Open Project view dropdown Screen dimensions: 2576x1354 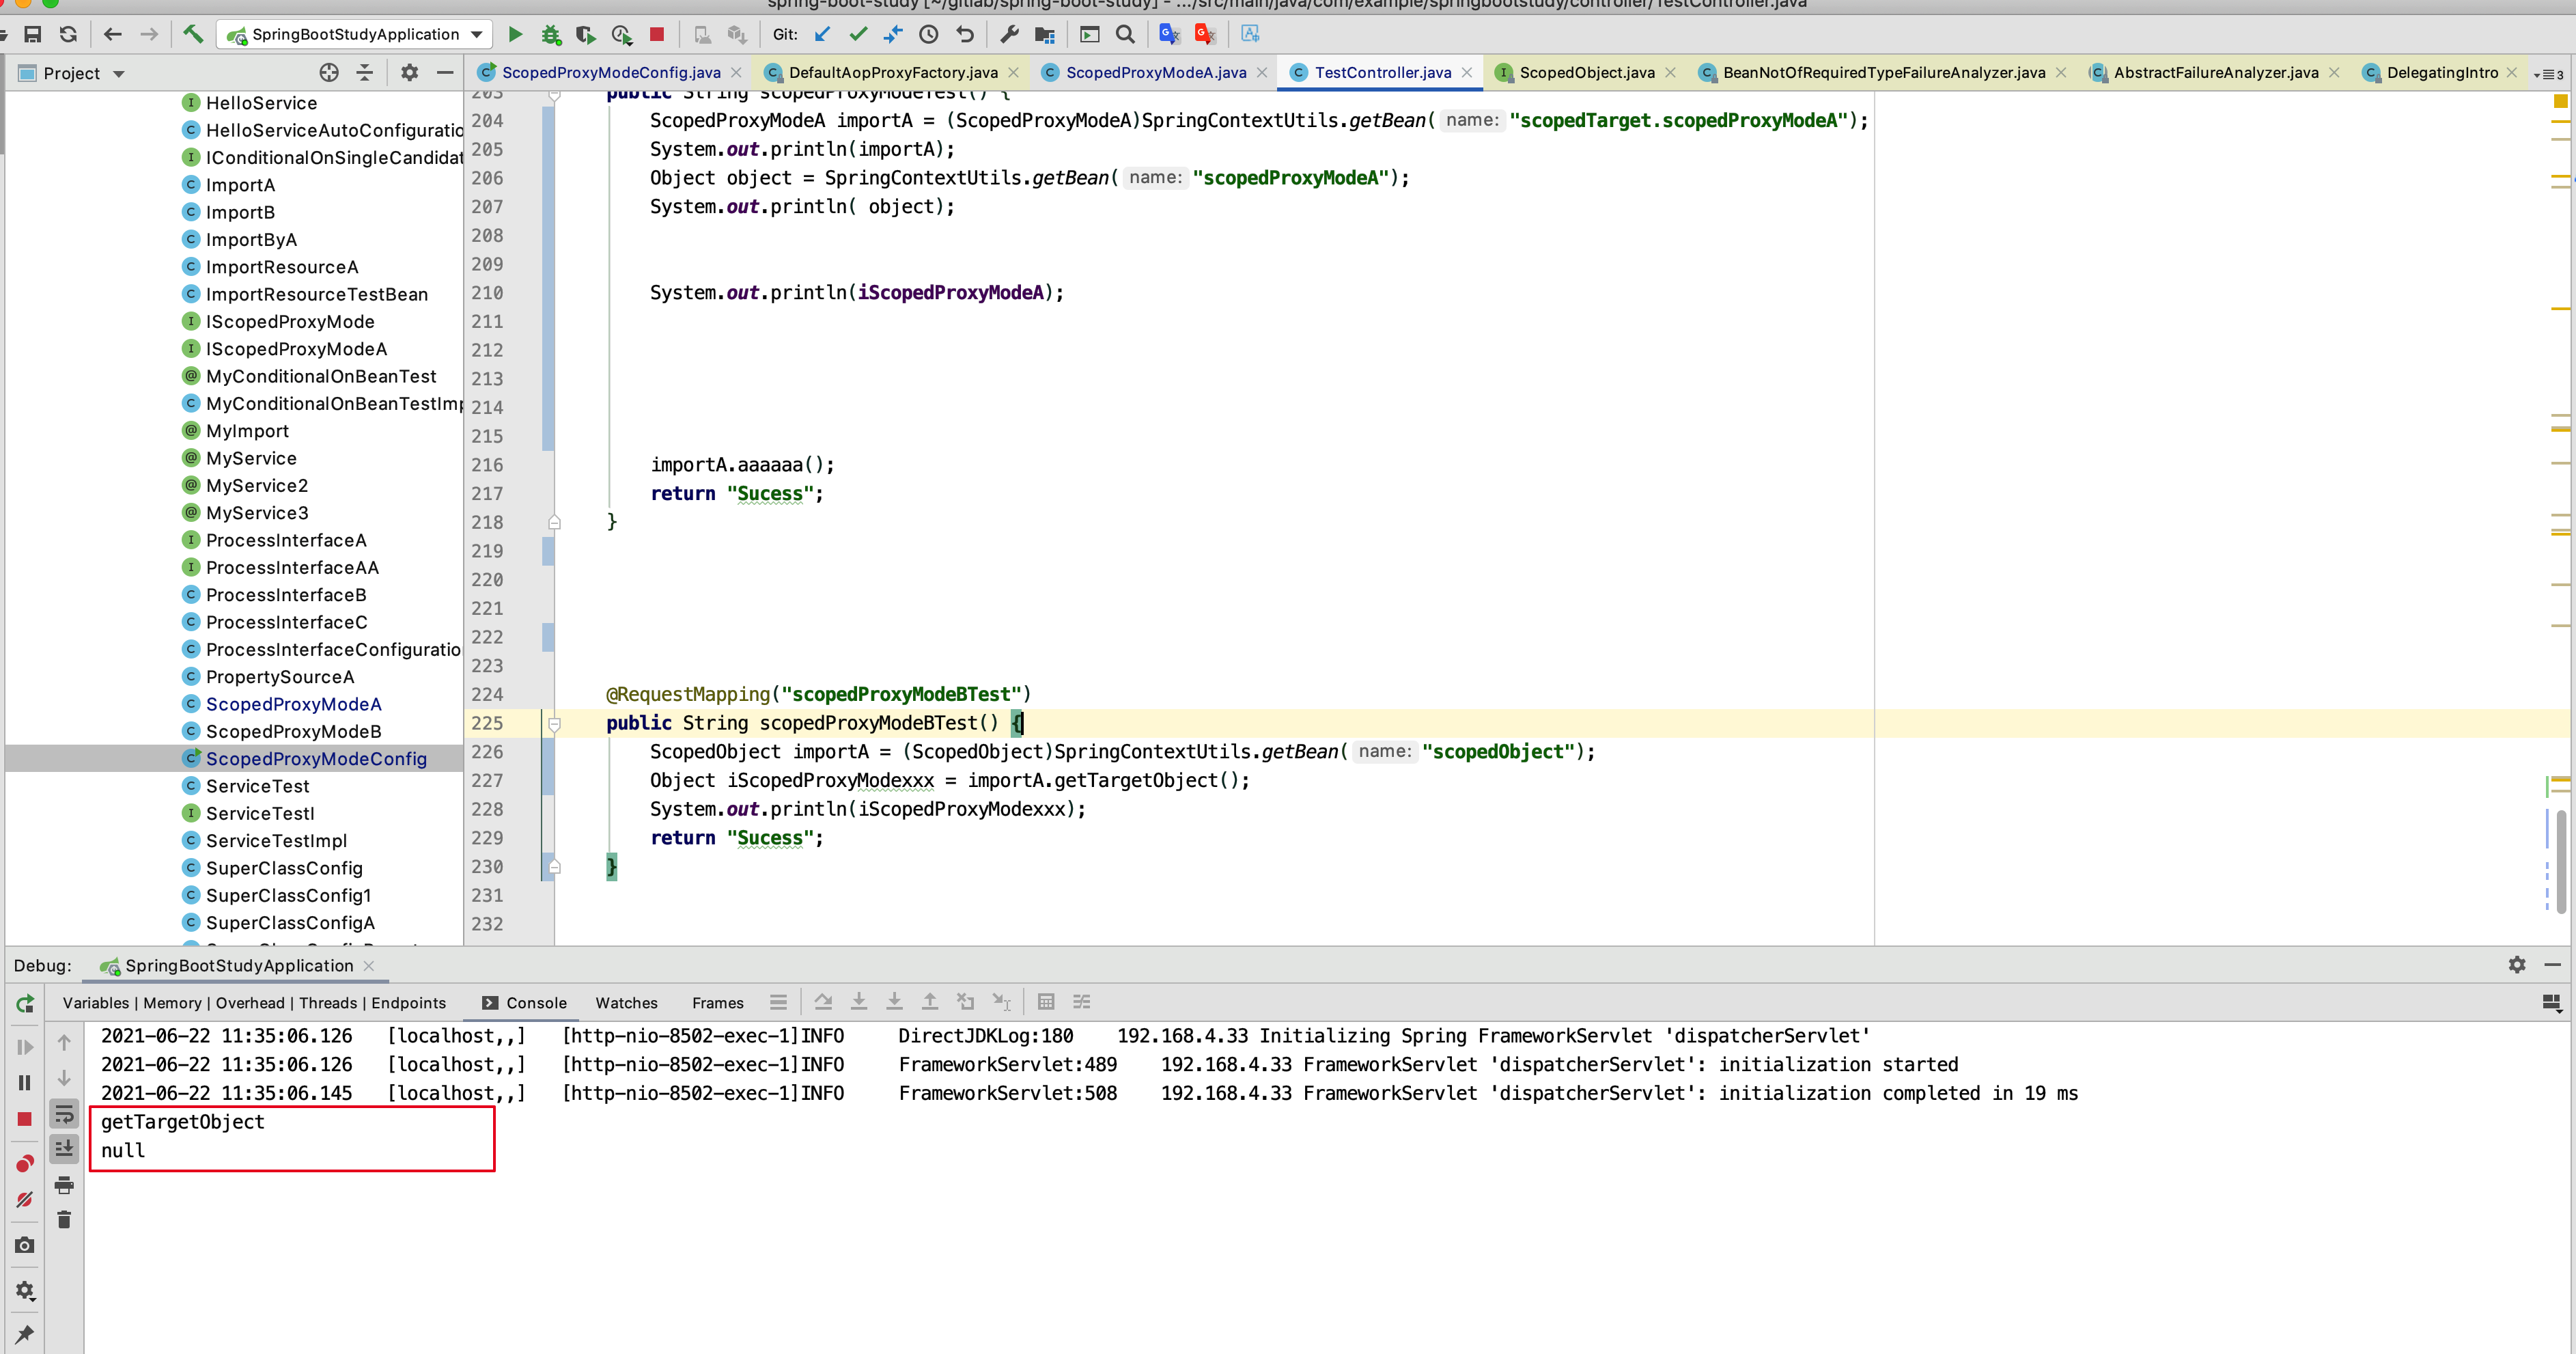point(118,74)
